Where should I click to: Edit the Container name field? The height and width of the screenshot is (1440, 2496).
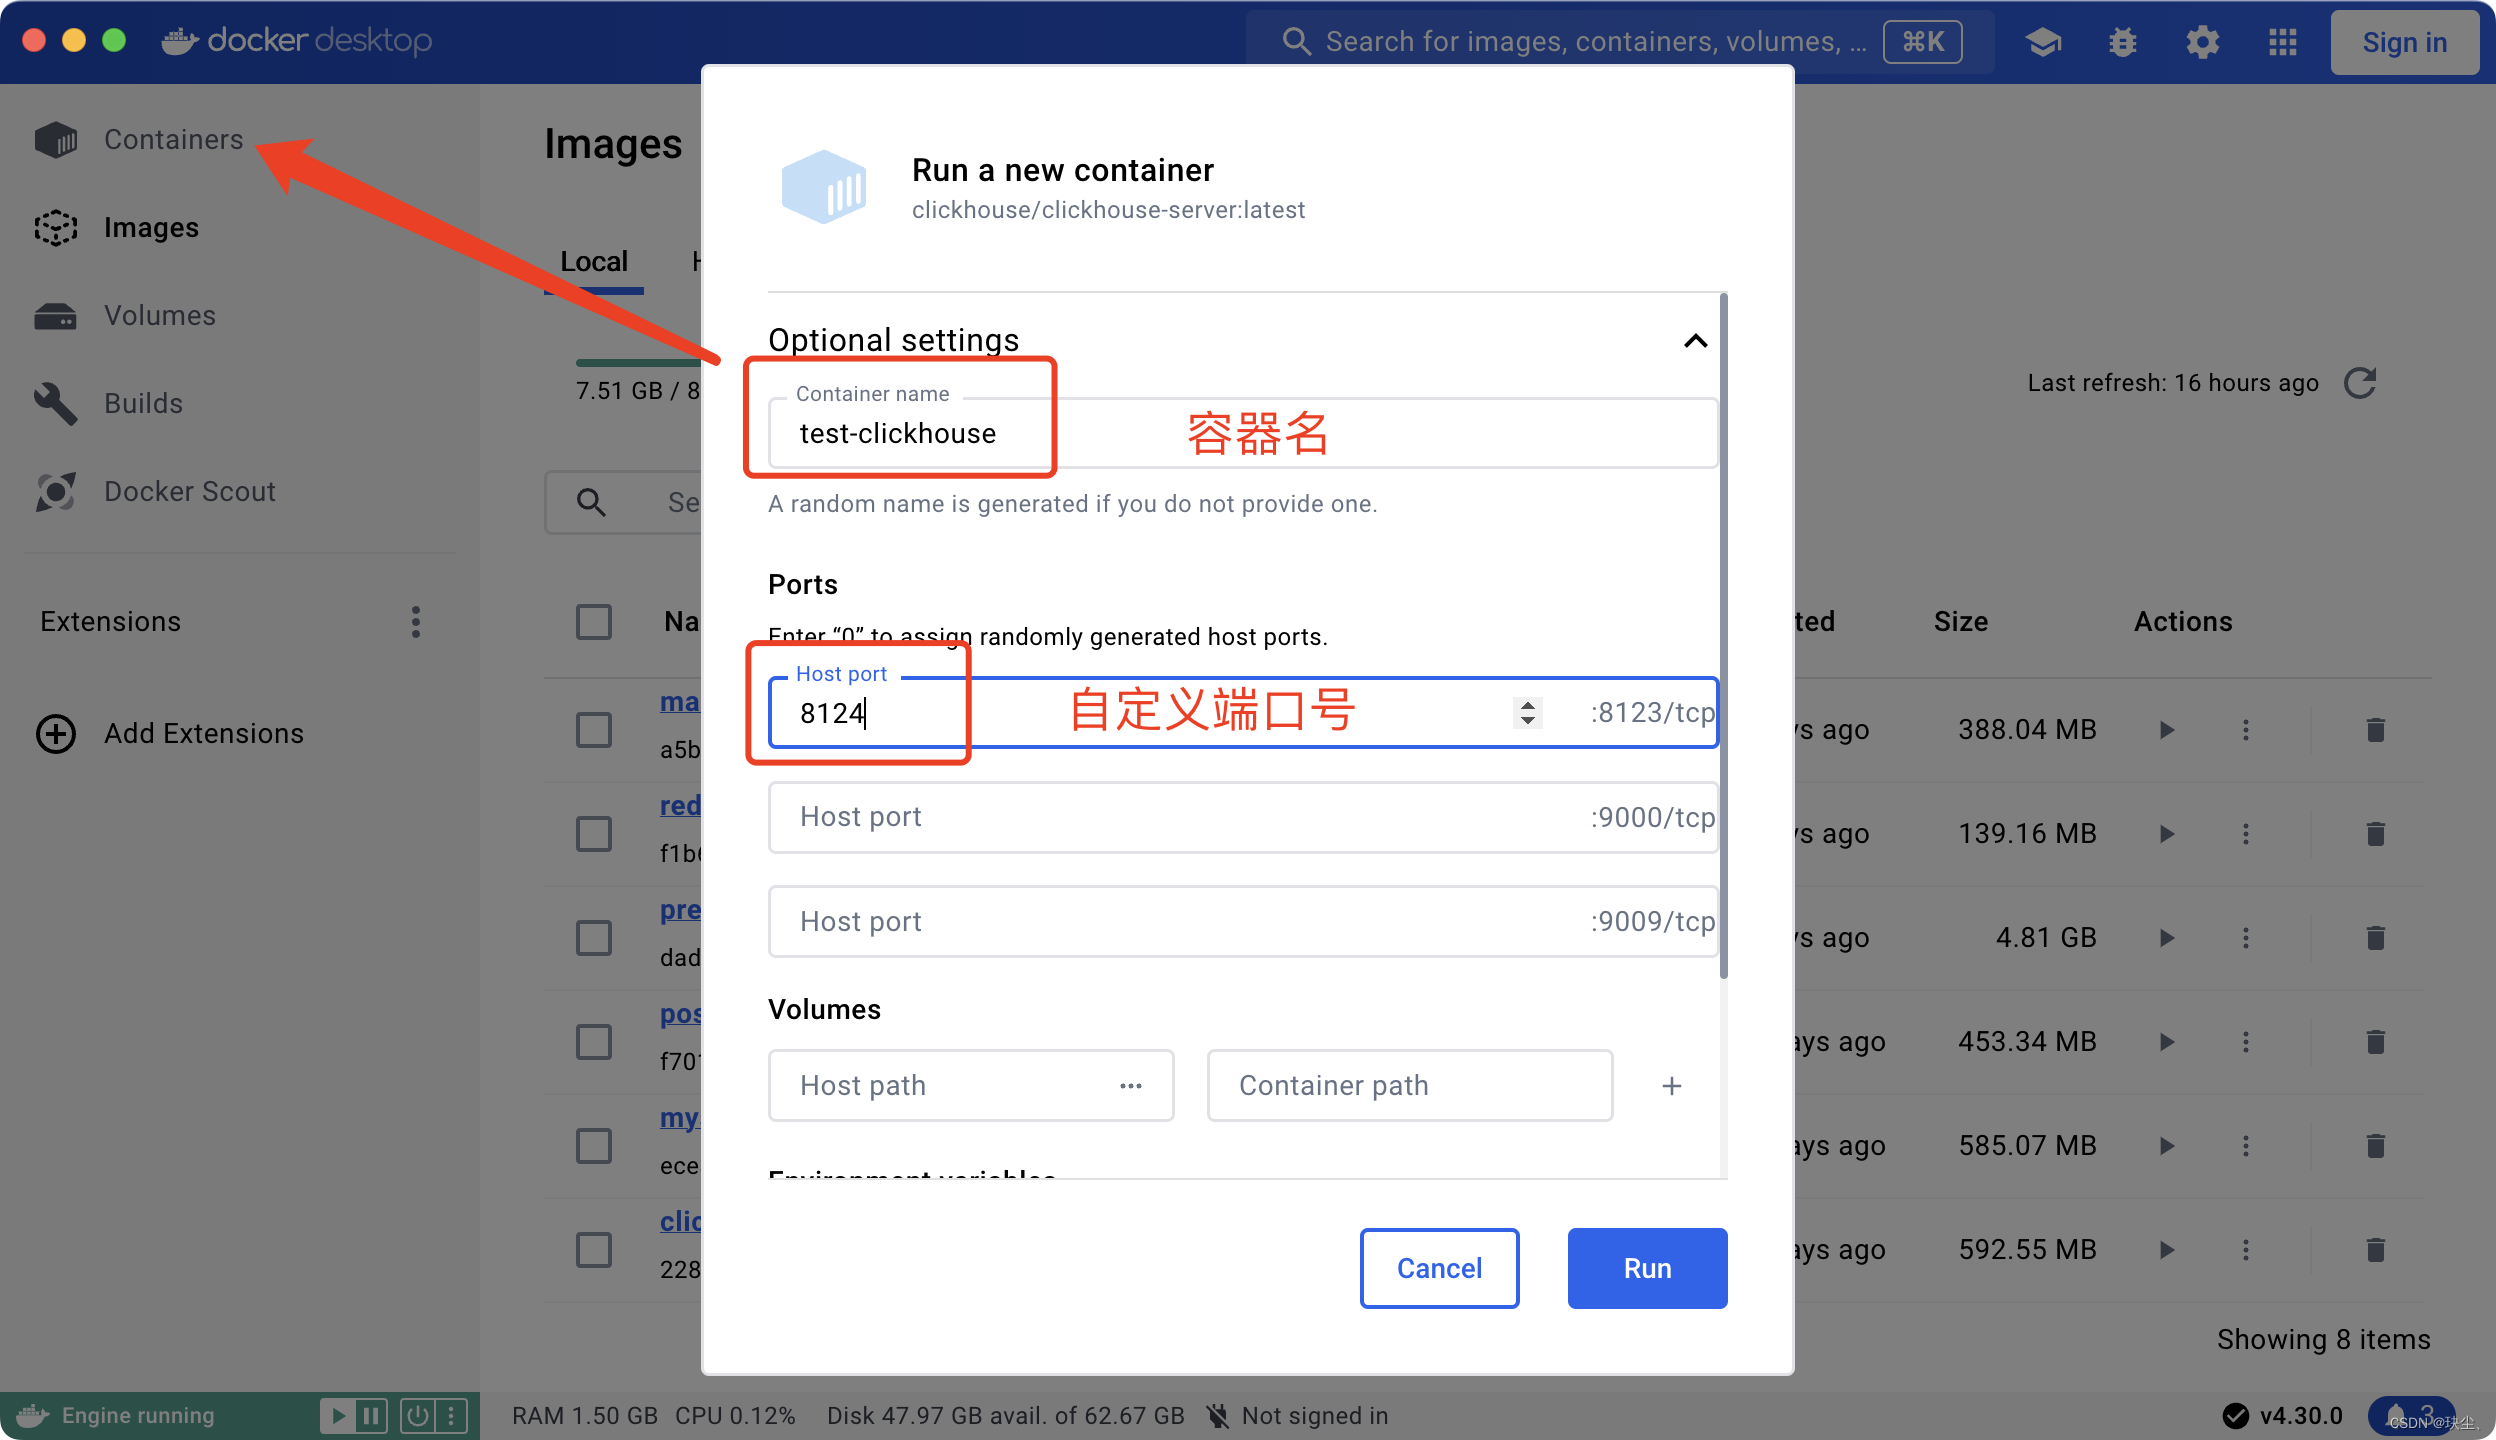pyautogui.click(x=1243, y=433)
